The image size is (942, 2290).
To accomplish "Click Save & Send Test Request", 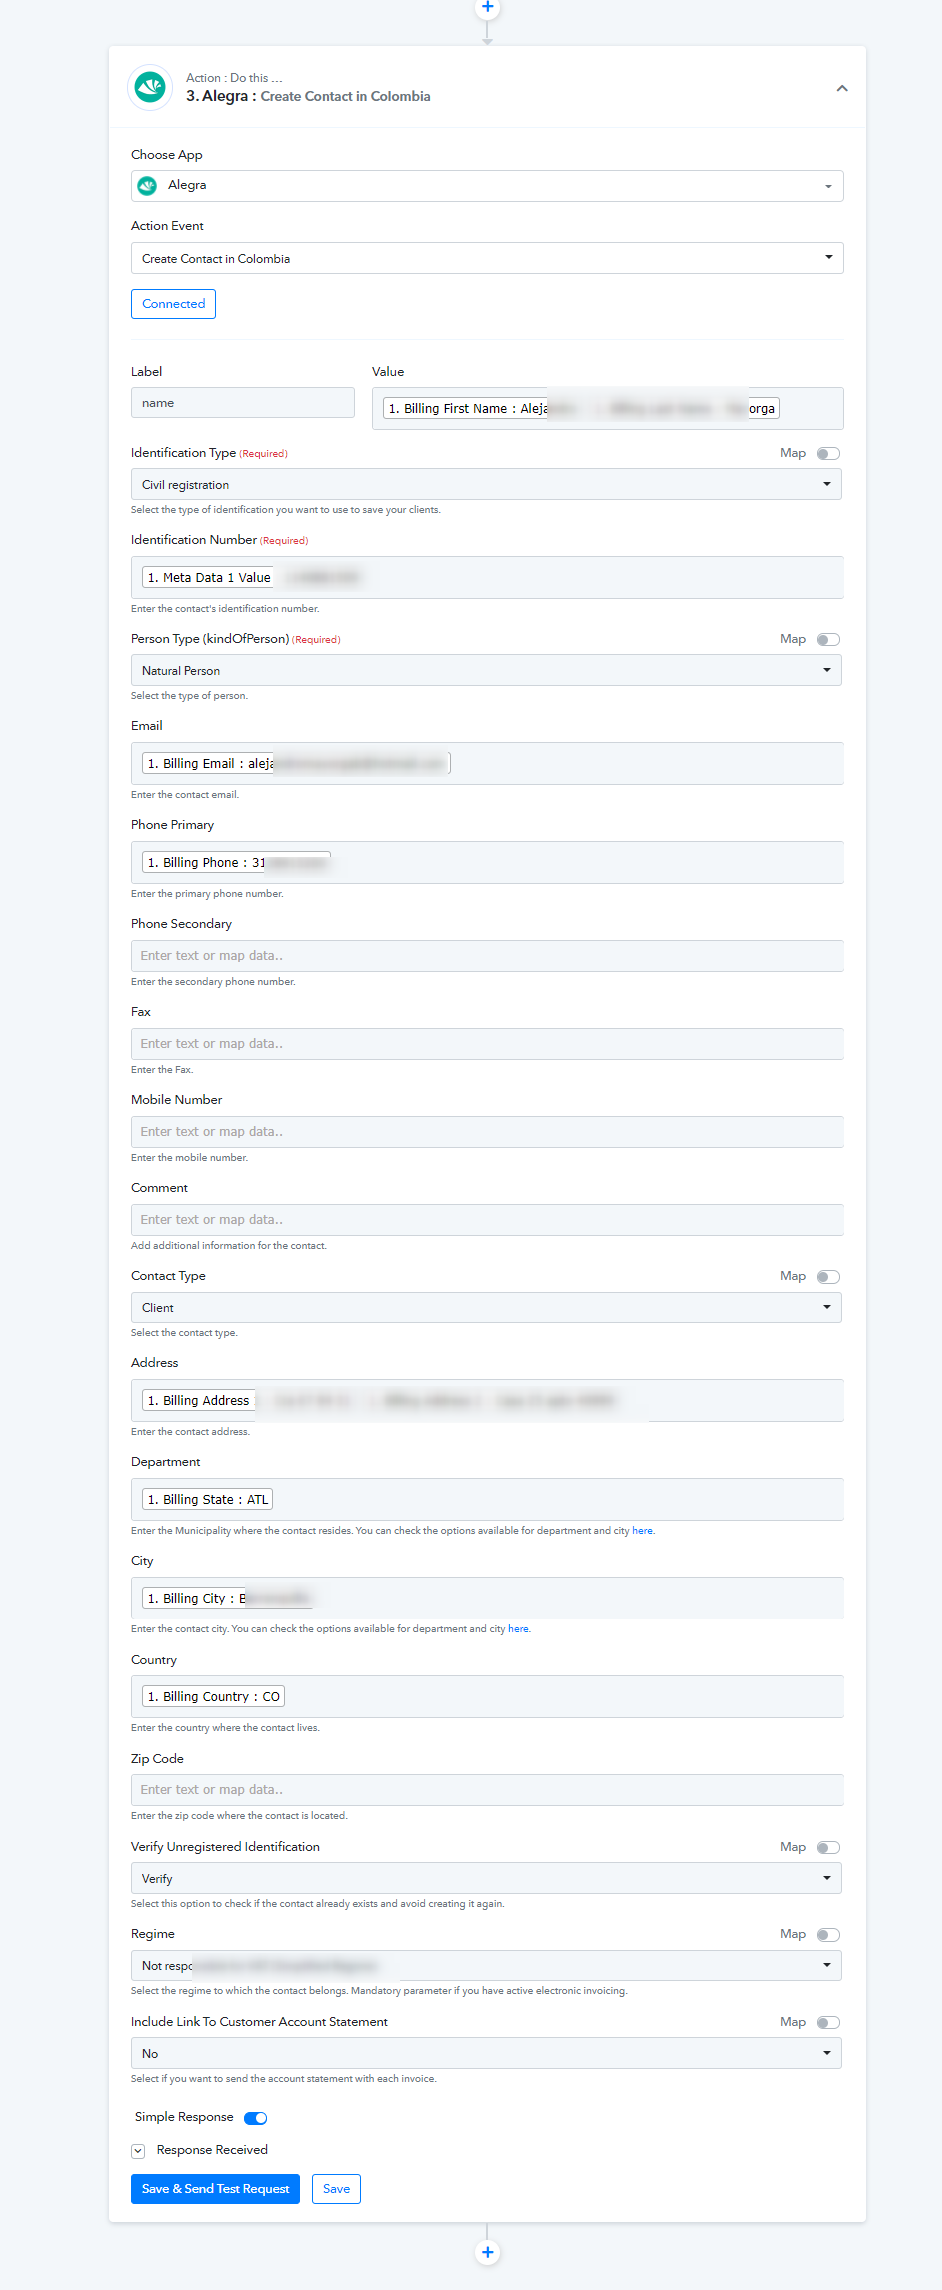I will 215,2189.
